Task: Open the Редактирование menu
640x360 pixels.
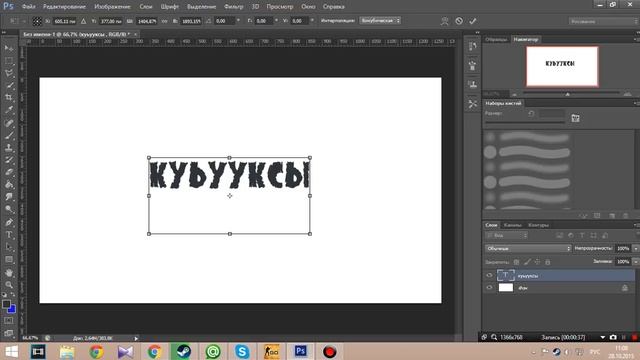Action: coord(64,7)
